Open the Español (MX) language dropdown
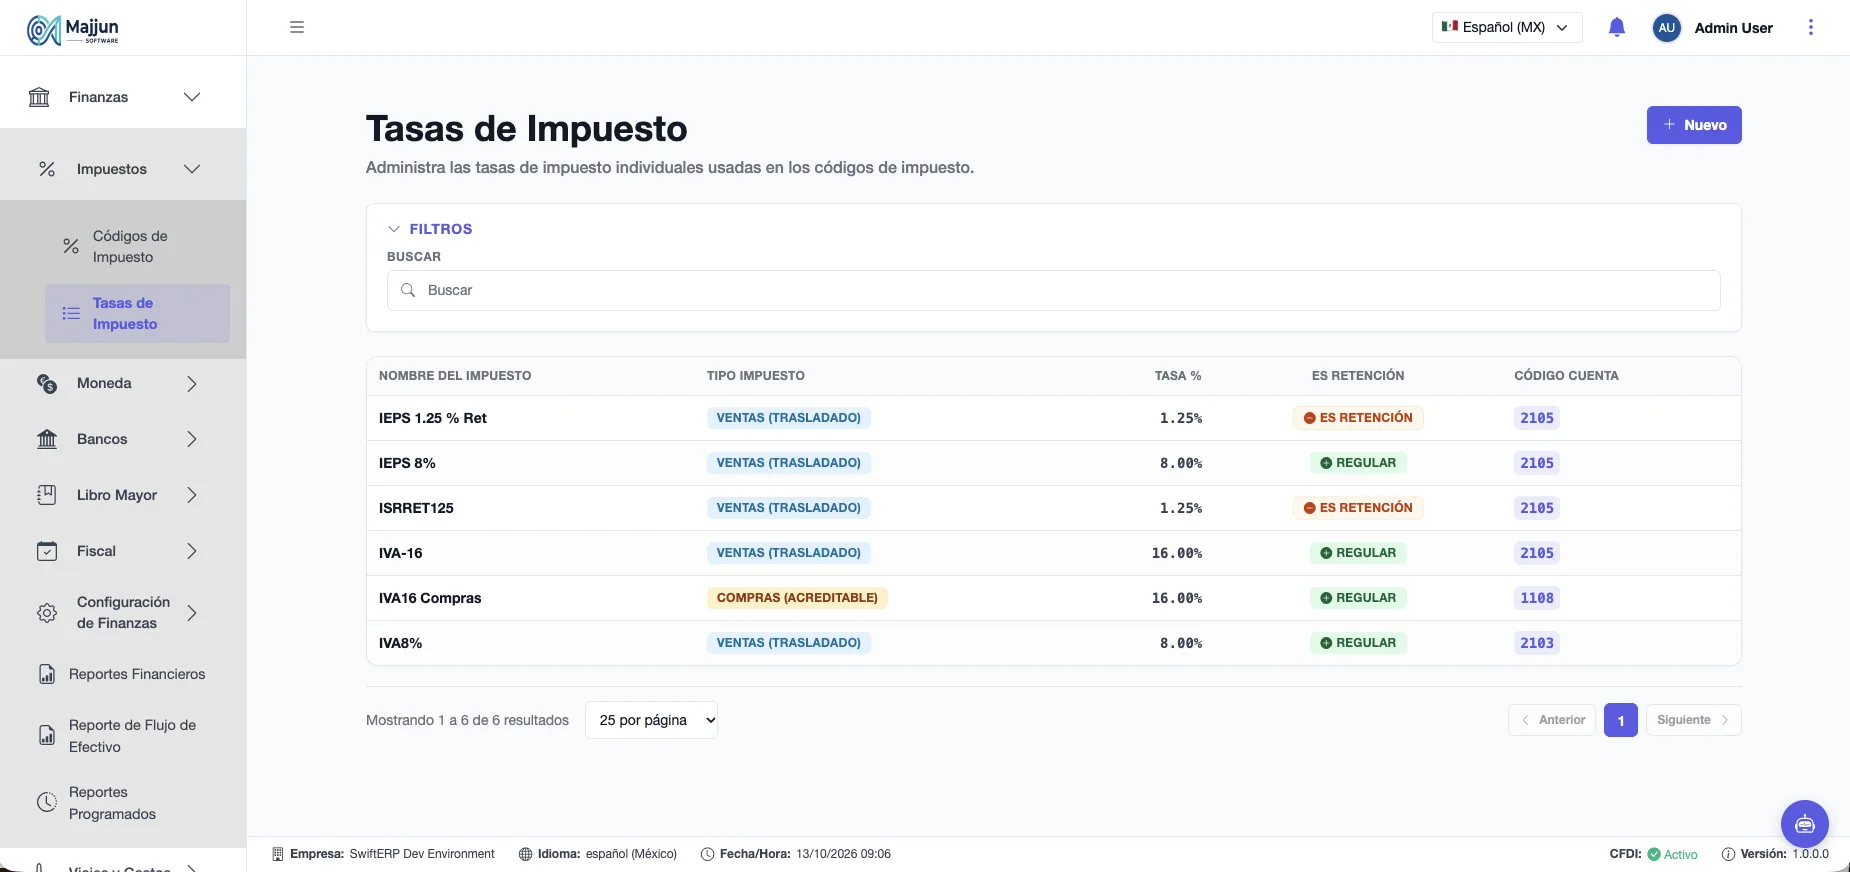Screen dimensions: 1850x872 coord(1507,27)
